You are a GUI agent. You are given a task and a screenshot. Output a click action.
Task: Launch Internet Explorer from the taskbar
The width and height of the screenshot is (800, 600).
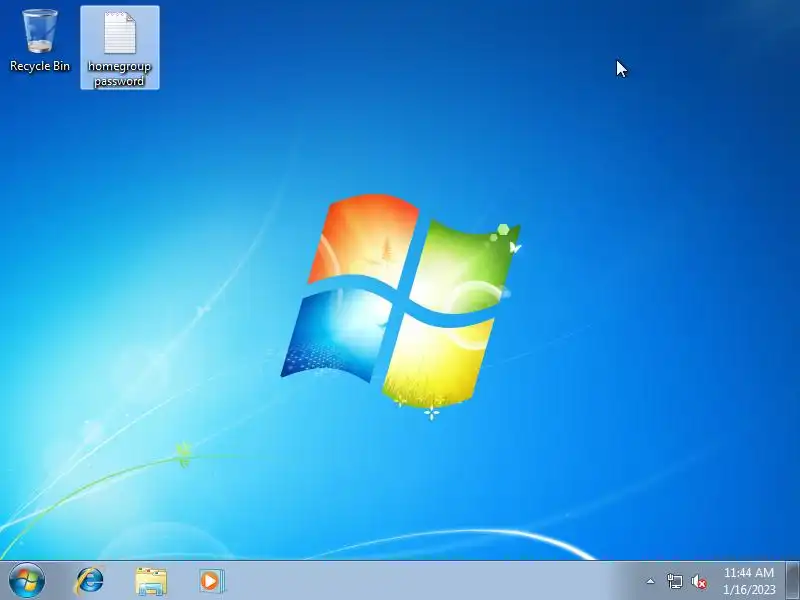click(89, 581)
